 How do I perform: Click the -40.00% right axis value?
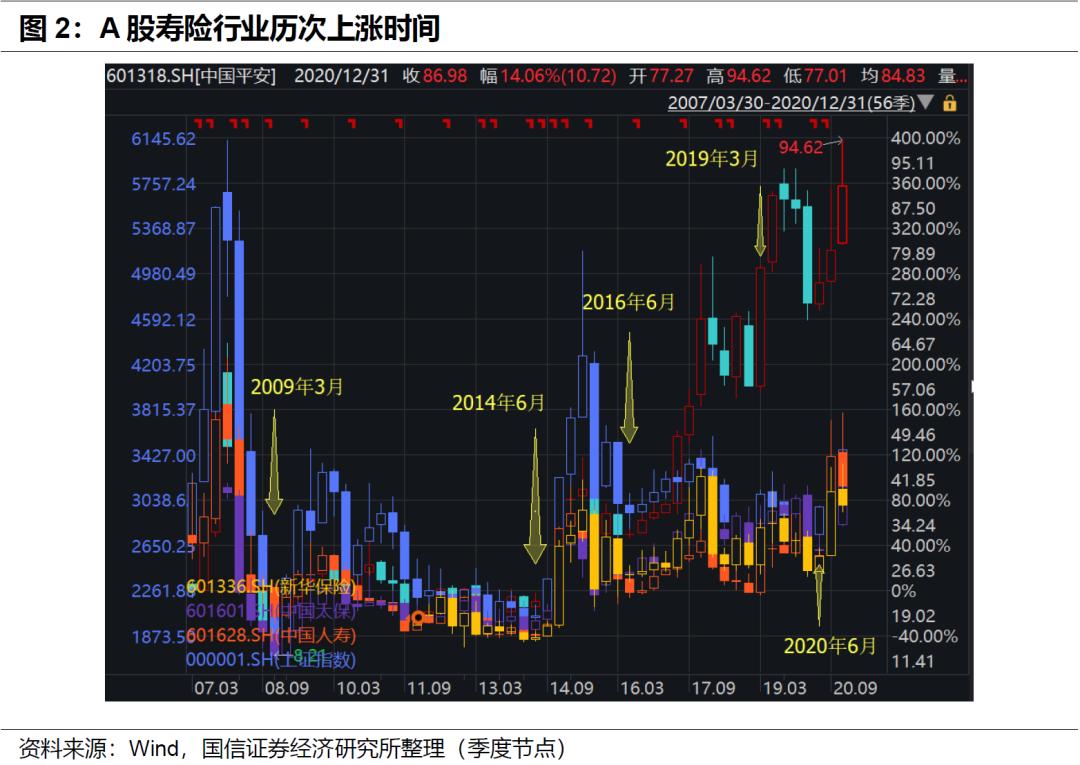[925, 636]
